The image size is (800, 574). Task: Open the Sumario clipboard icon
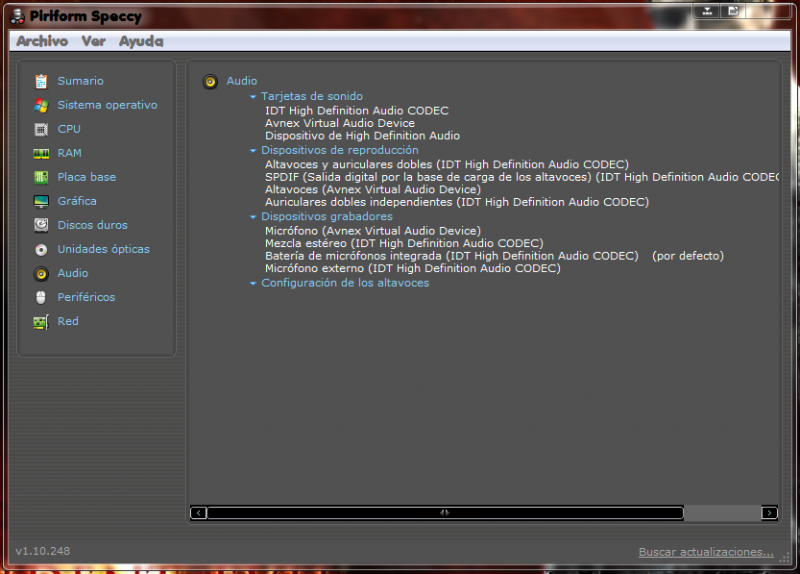point(41,81)
